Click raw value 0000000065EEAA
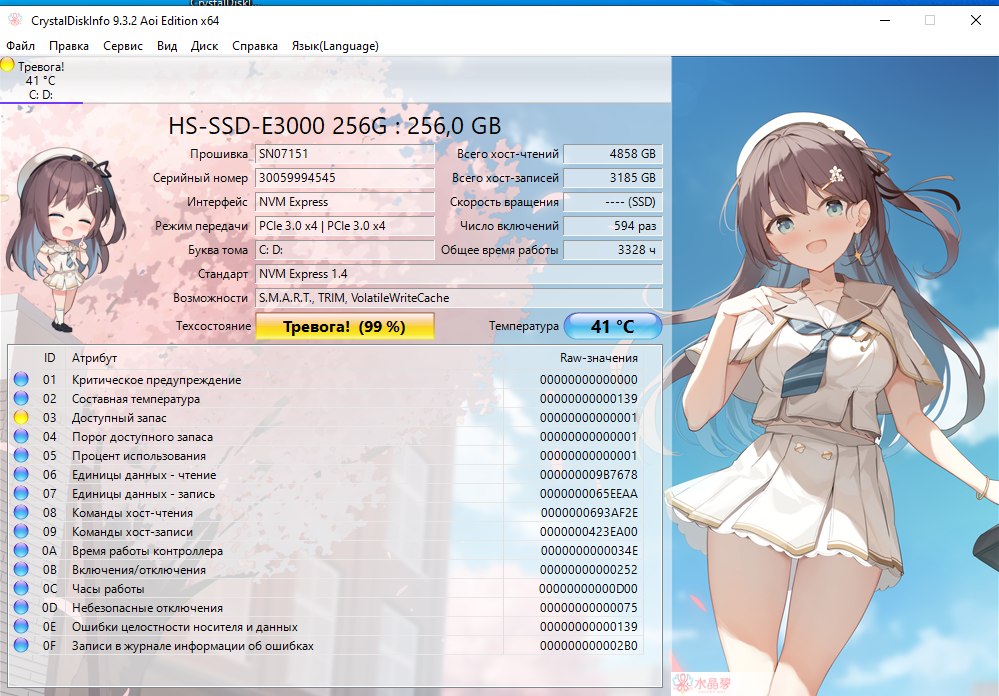This screenshot has height=696, width=999. (x=589, y=494)
